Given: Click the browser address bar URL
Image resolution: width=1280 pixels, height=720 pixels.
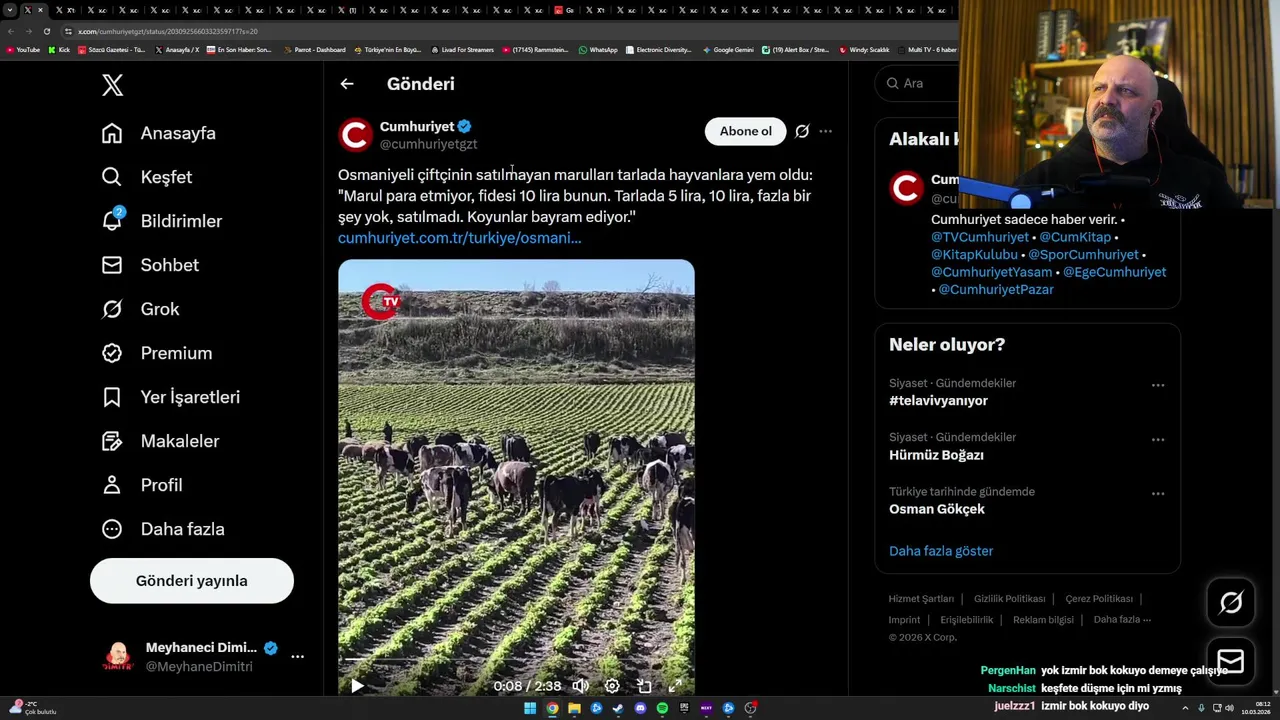Looking at the screenshot, I should (168, 31).
